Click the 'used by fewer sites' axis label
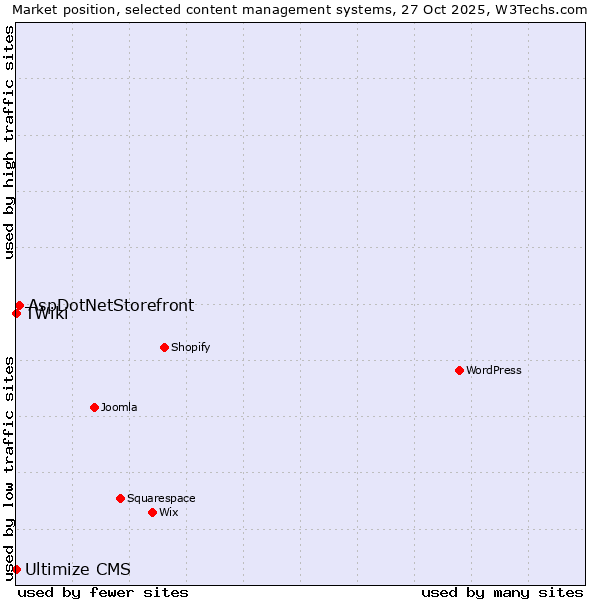Image resolution: width=600 pixels, height=600 pixels. pyautogui.click(x=103, y=592)
